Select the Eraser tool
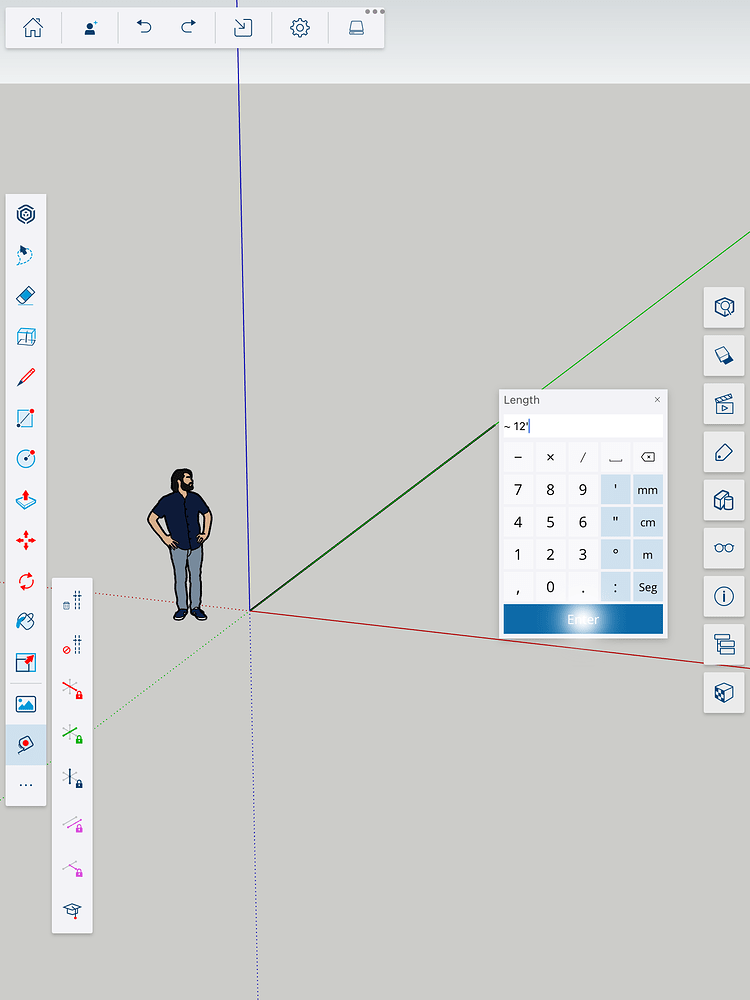Image resolution: width=750 pixels, height=1000 pixels. click(26, 296)
